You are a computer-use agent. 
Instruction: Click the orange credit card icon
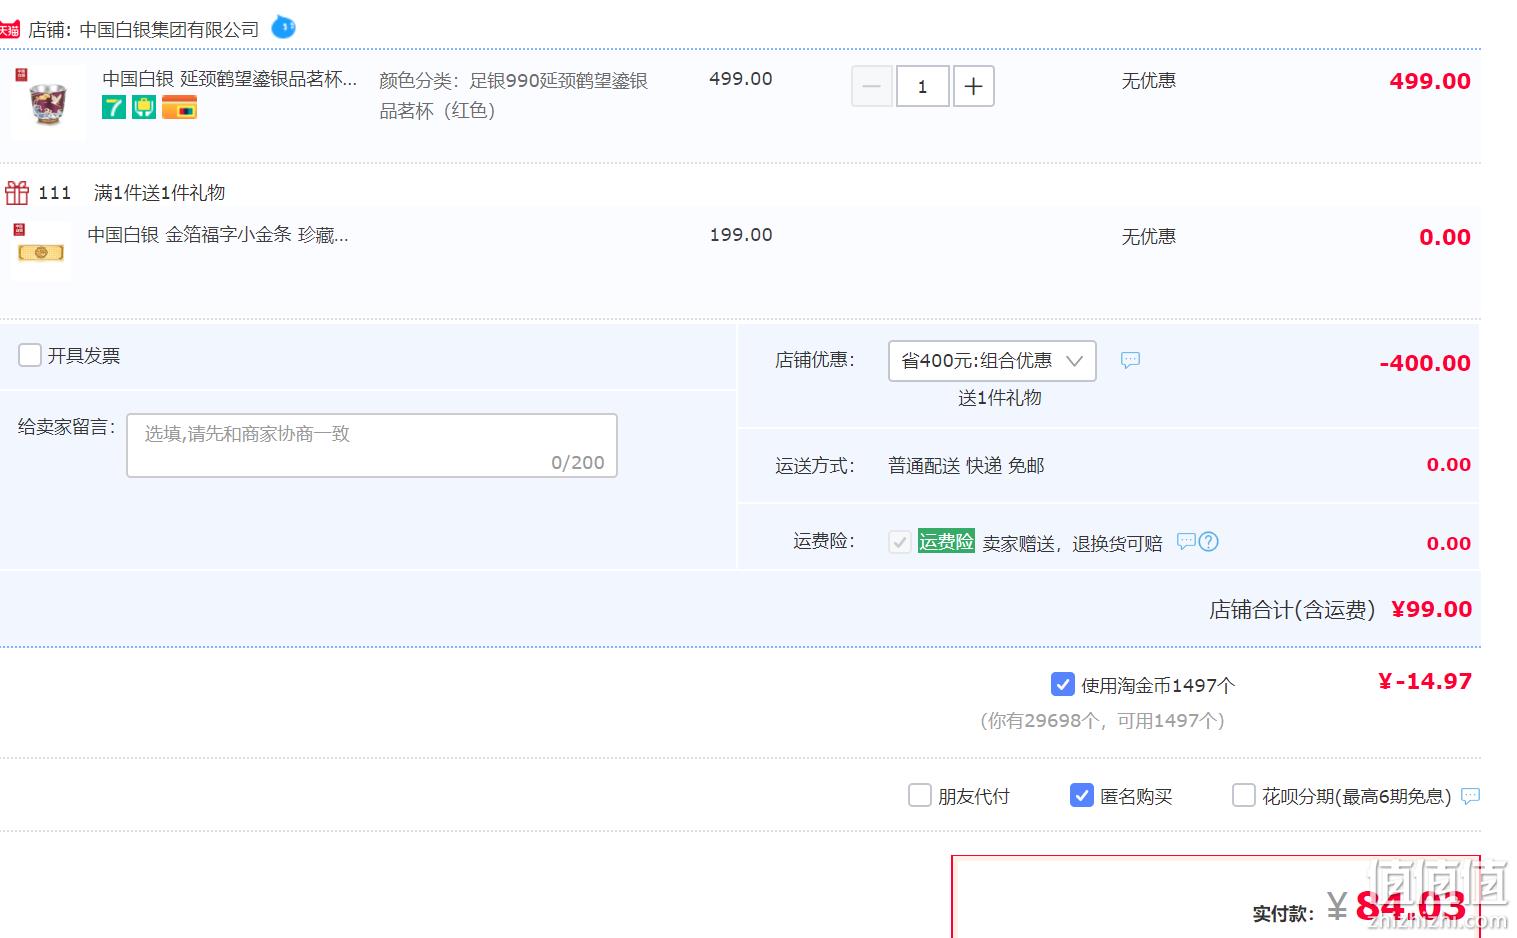pyautogui.click(x=179, y=107)
